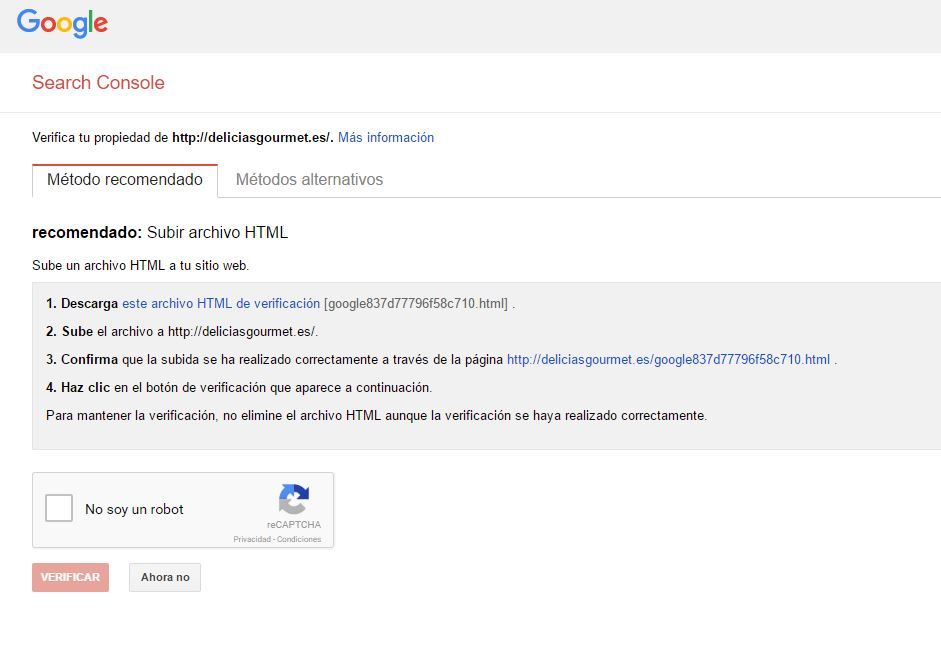Select the file name text [google837d77796f58c710.html]
Screen dimensions: 941x659
(x=416, y=304)
